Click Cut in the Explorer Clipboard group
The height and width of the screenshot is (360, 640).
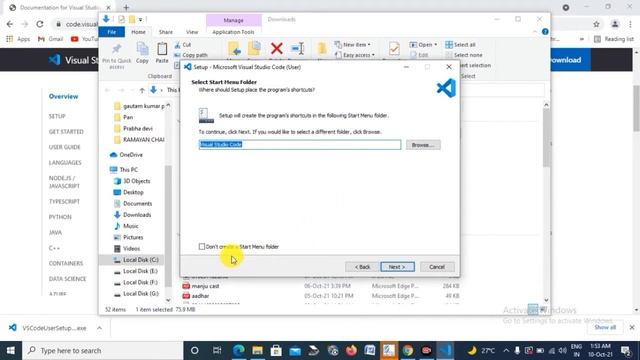click(183, 44)
